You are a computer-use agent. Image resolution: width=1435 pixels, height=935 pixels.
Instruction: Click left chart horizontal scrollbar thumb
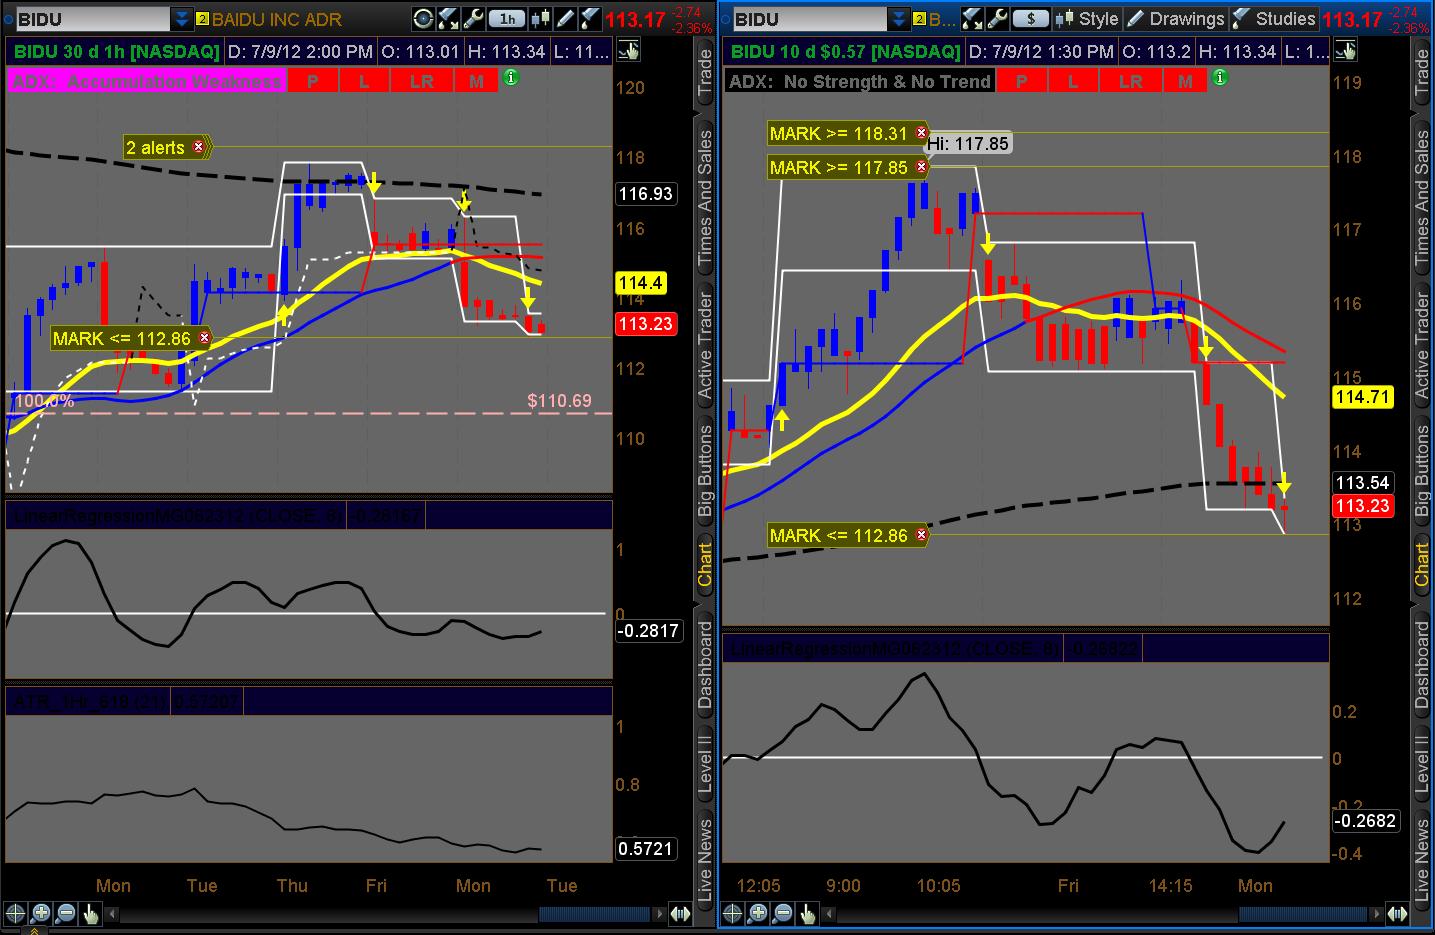[x=593, y=914]
